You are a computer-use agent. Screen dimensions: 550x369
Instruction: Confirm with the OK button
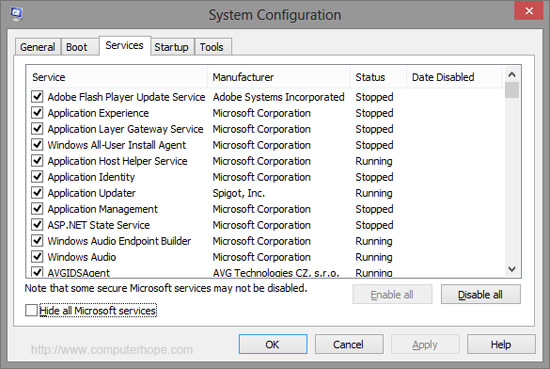coord(273,344)
